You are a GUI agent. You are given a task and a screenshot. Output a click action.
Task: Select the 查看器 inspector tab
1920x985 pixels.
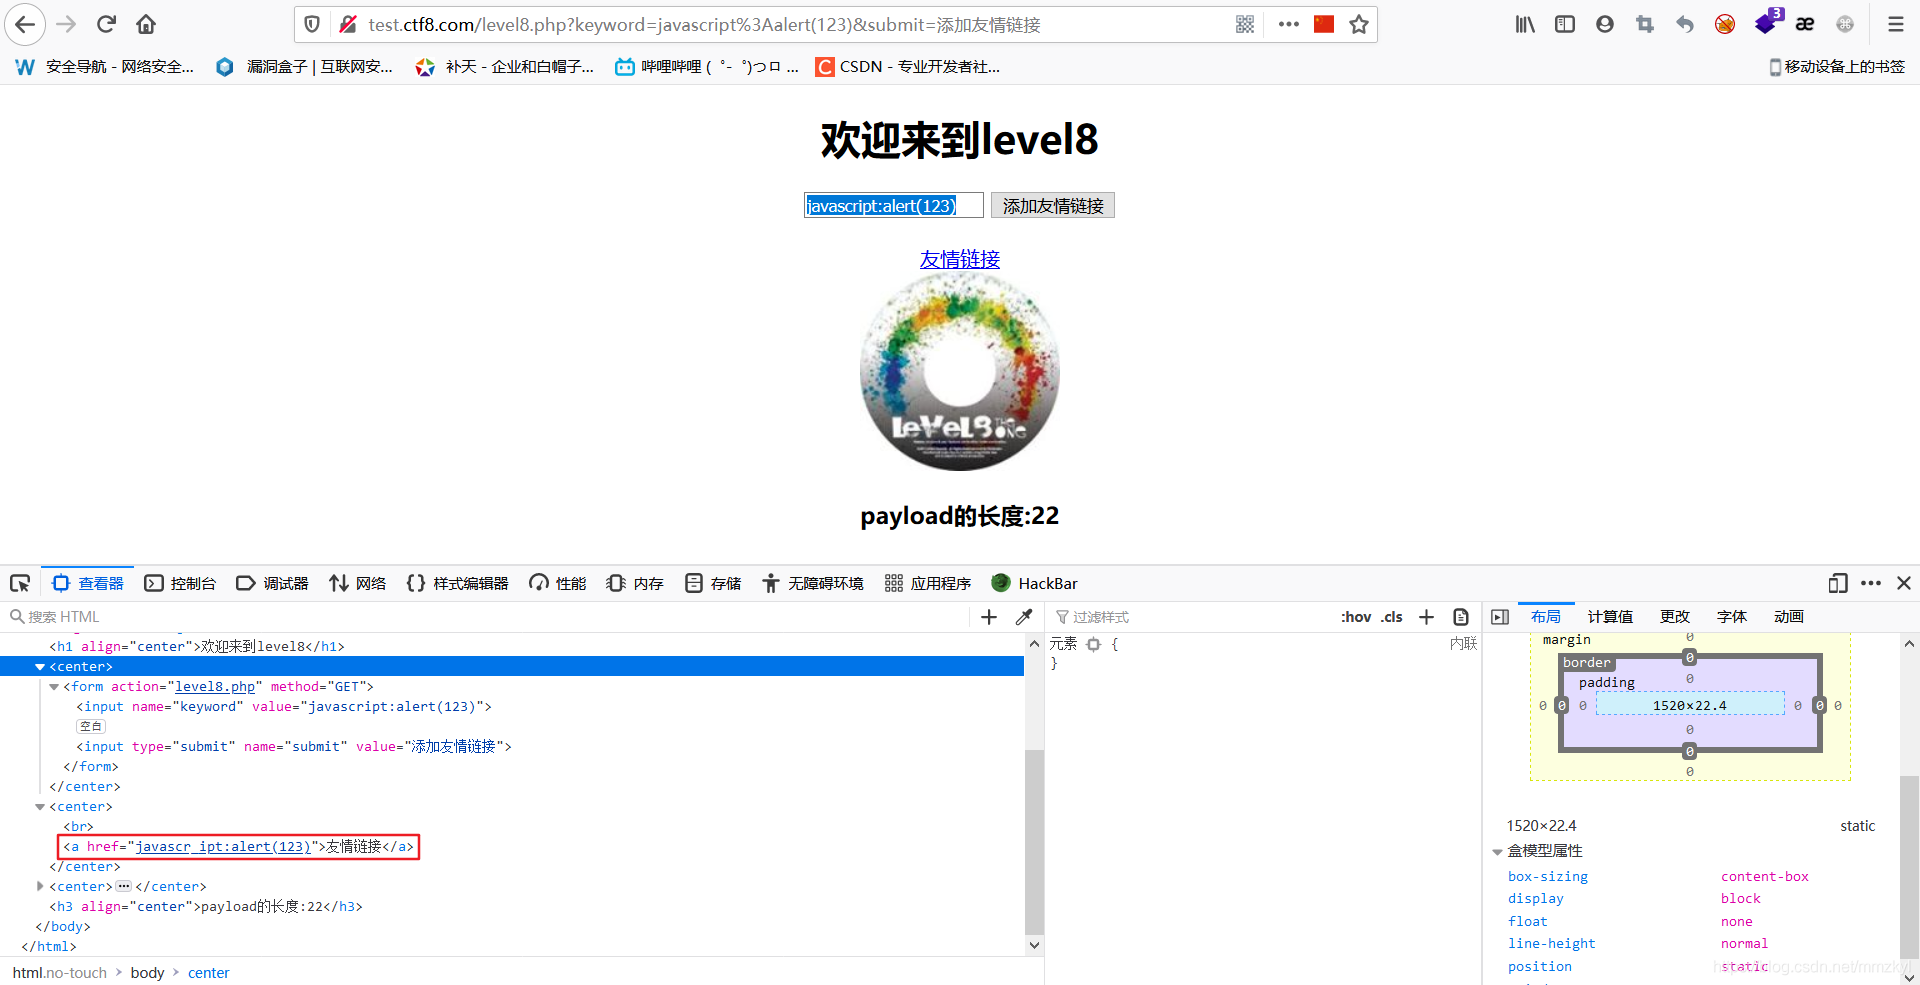pyautogui.click(x=88, y=583)
